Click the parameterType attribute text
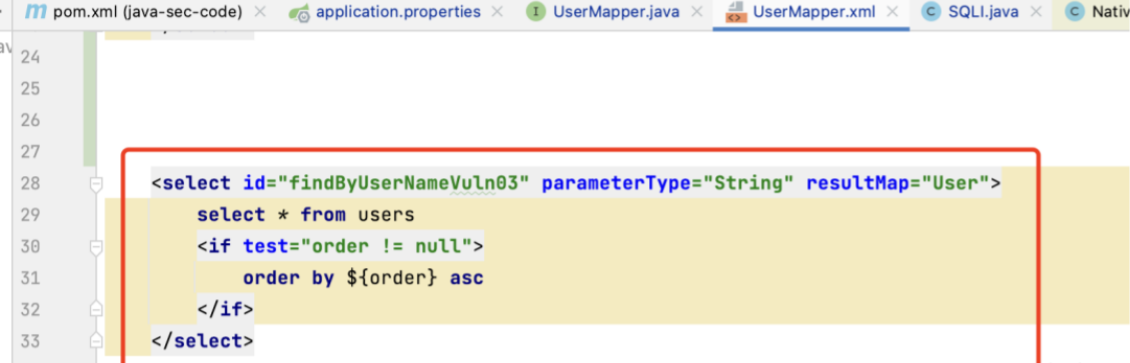Image resolution: width=1130 pixels, height=363 pixels. [615, 184]
